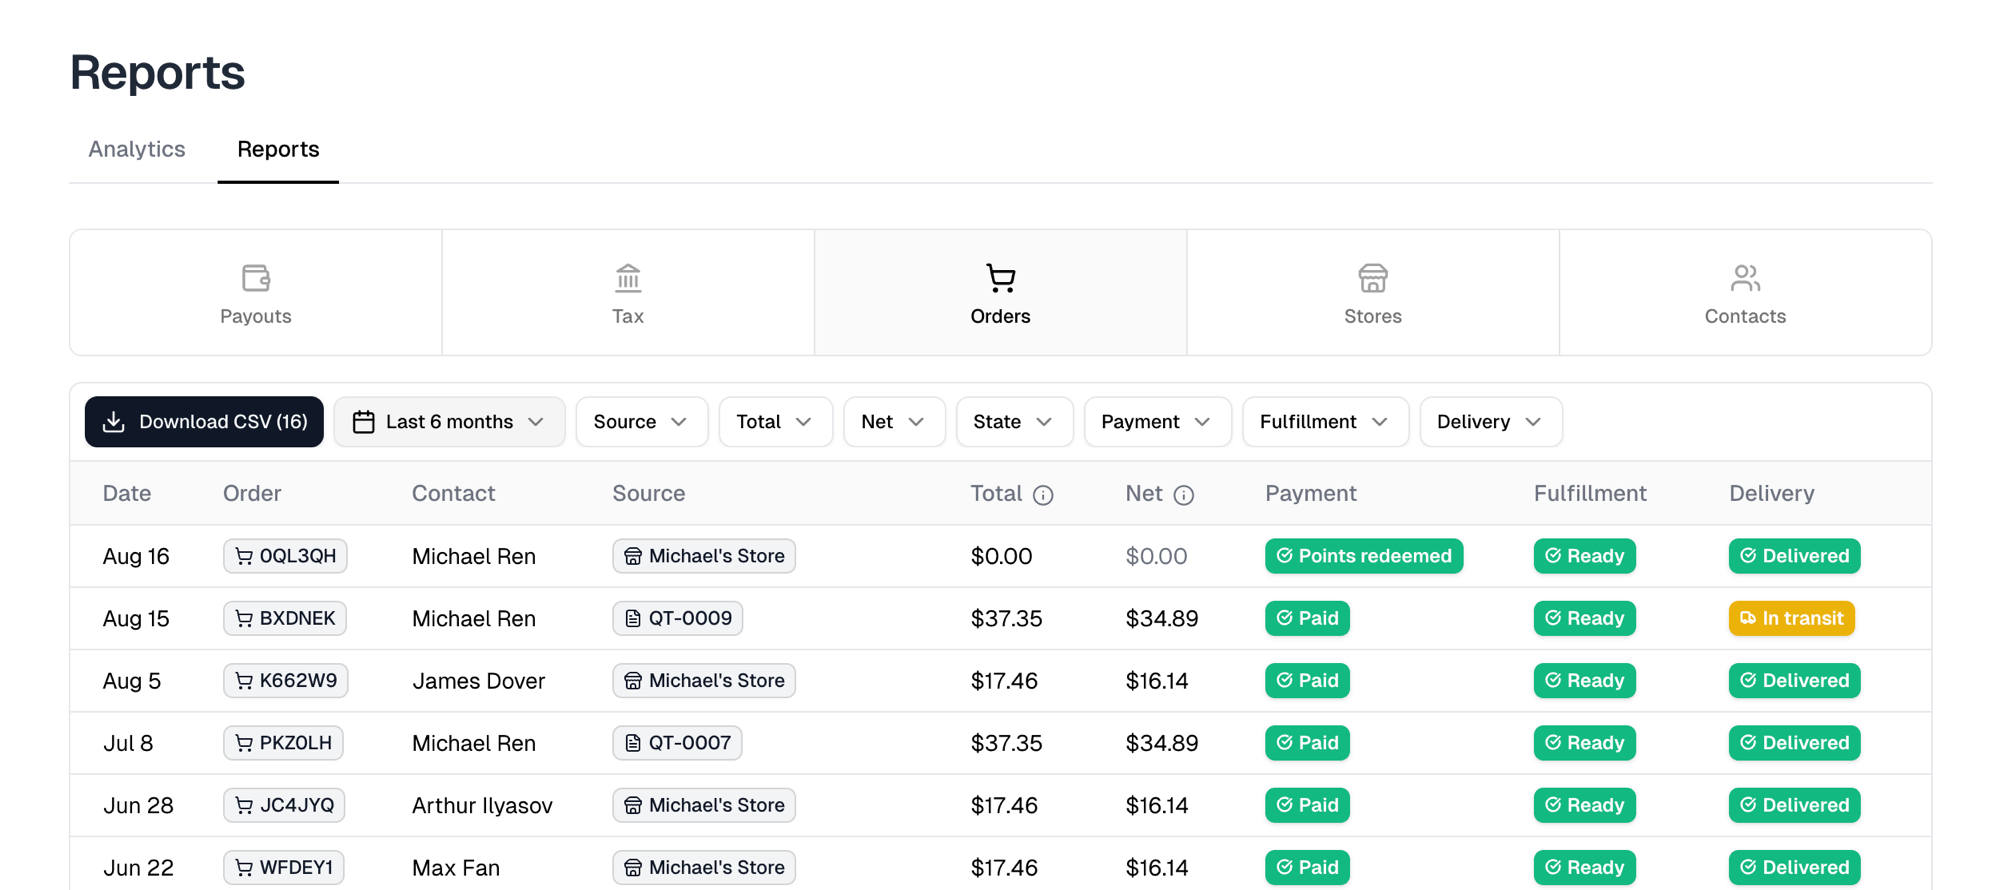Click the Delivery column header

tap(1772, 493)
